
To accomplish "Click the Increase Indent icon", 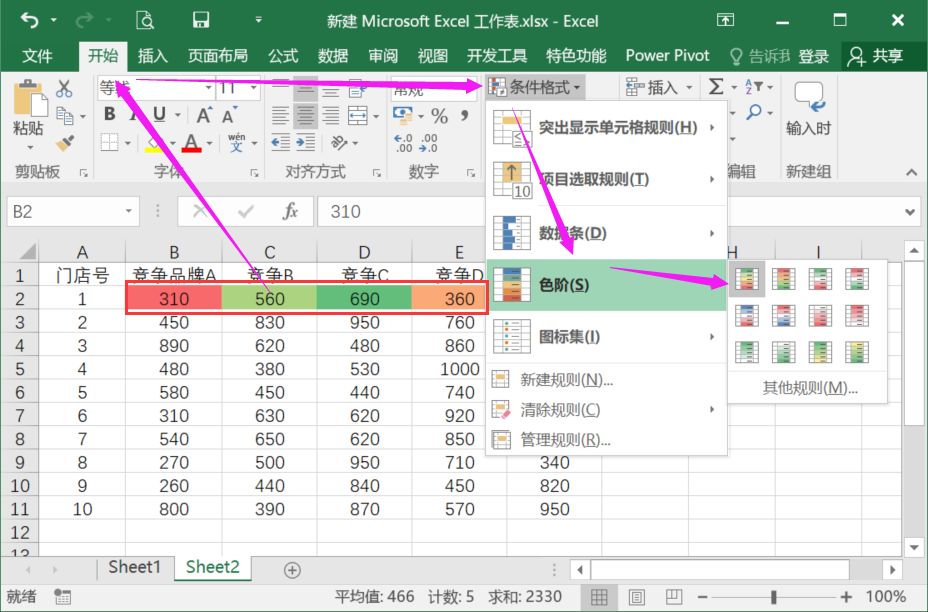I will point(305,143).
